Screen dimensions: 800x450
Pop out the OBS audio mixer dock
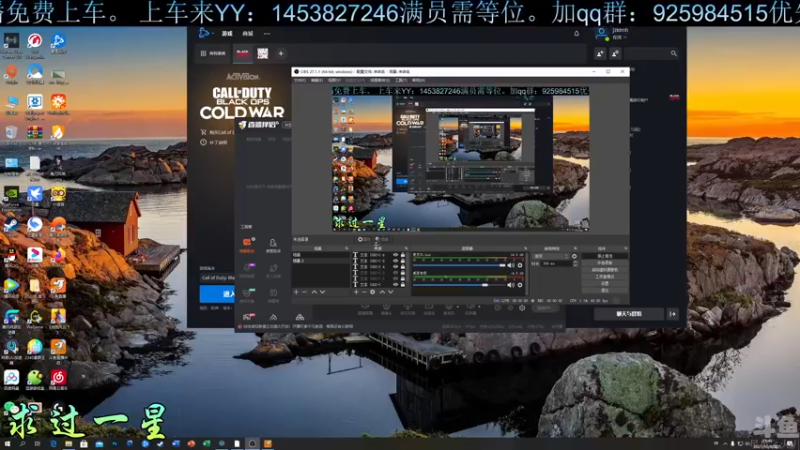526,248
